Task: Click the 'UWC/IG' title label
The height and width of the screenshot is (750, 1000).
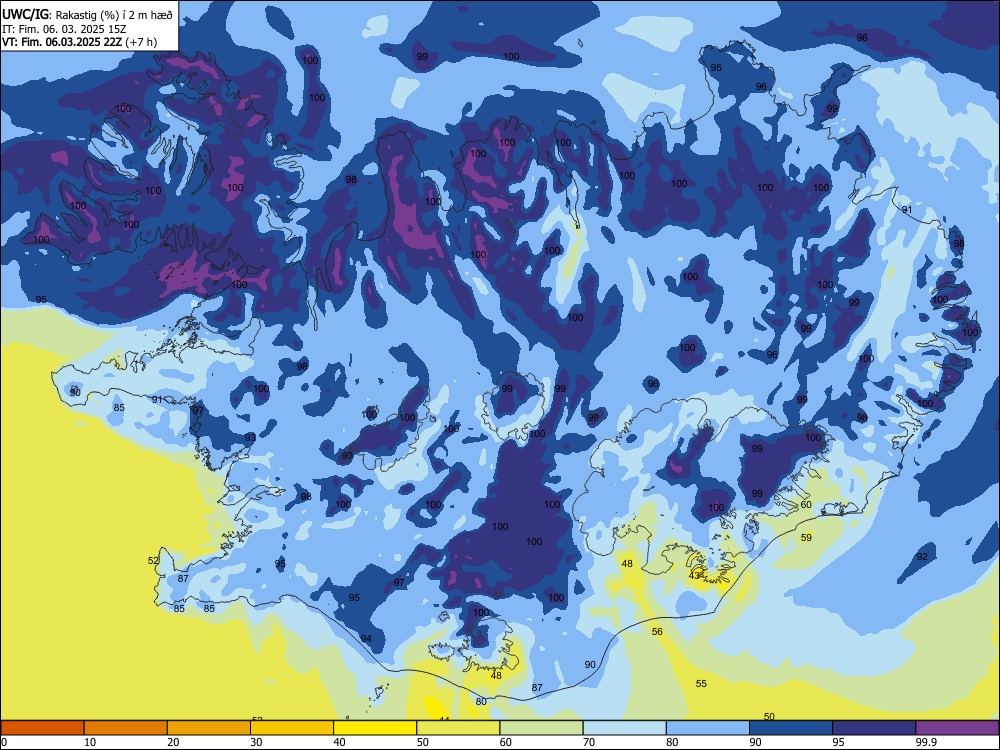Action: coord(26,15)
